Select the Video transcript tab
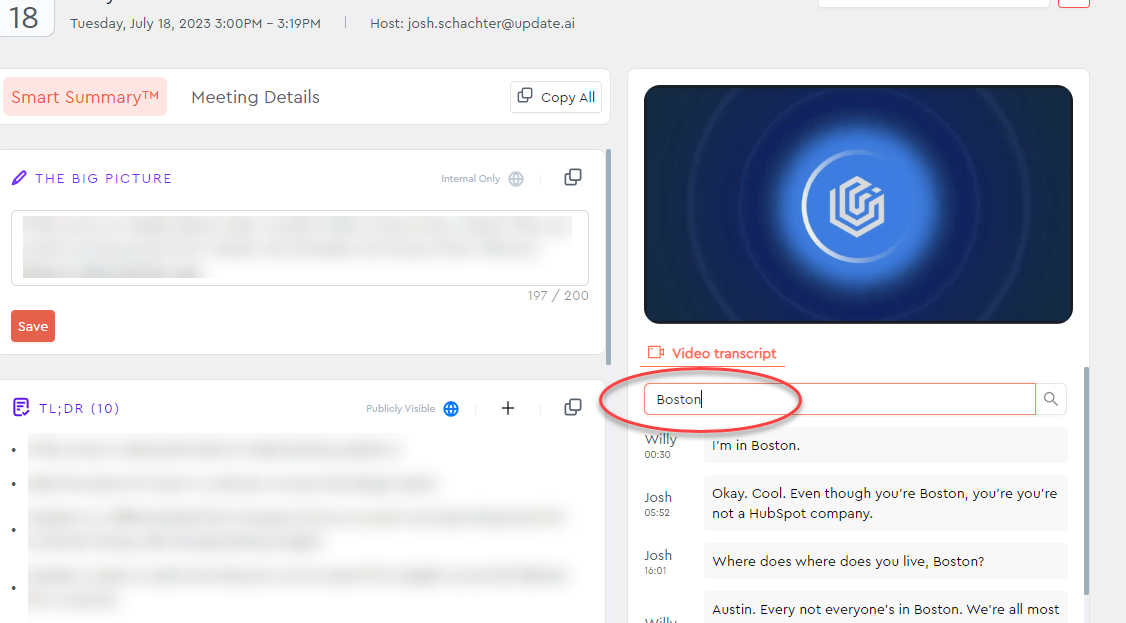Screen dimensions: 1126x623 click(x=712, y=353)
